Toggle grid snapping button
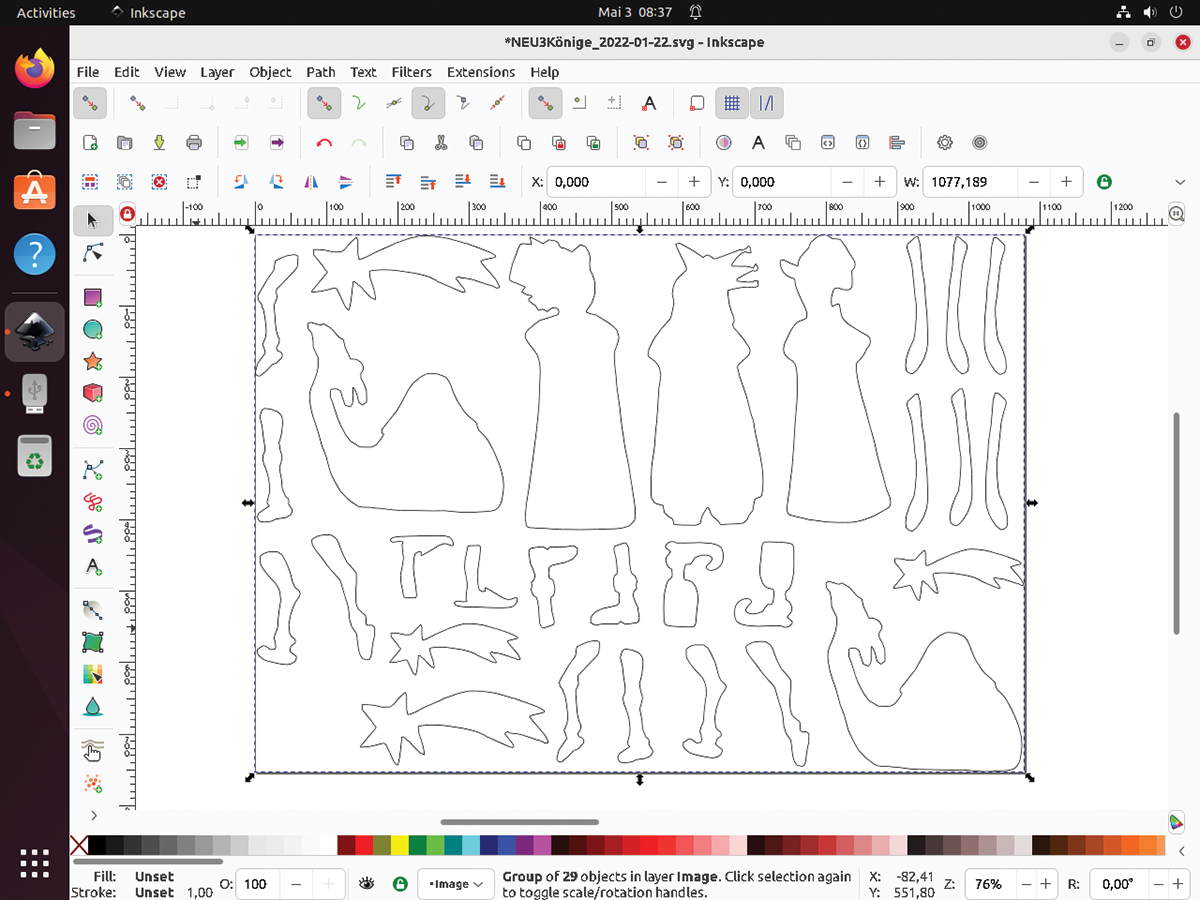1200x900 pixels. pyautogui.click(x=732, y=103)
